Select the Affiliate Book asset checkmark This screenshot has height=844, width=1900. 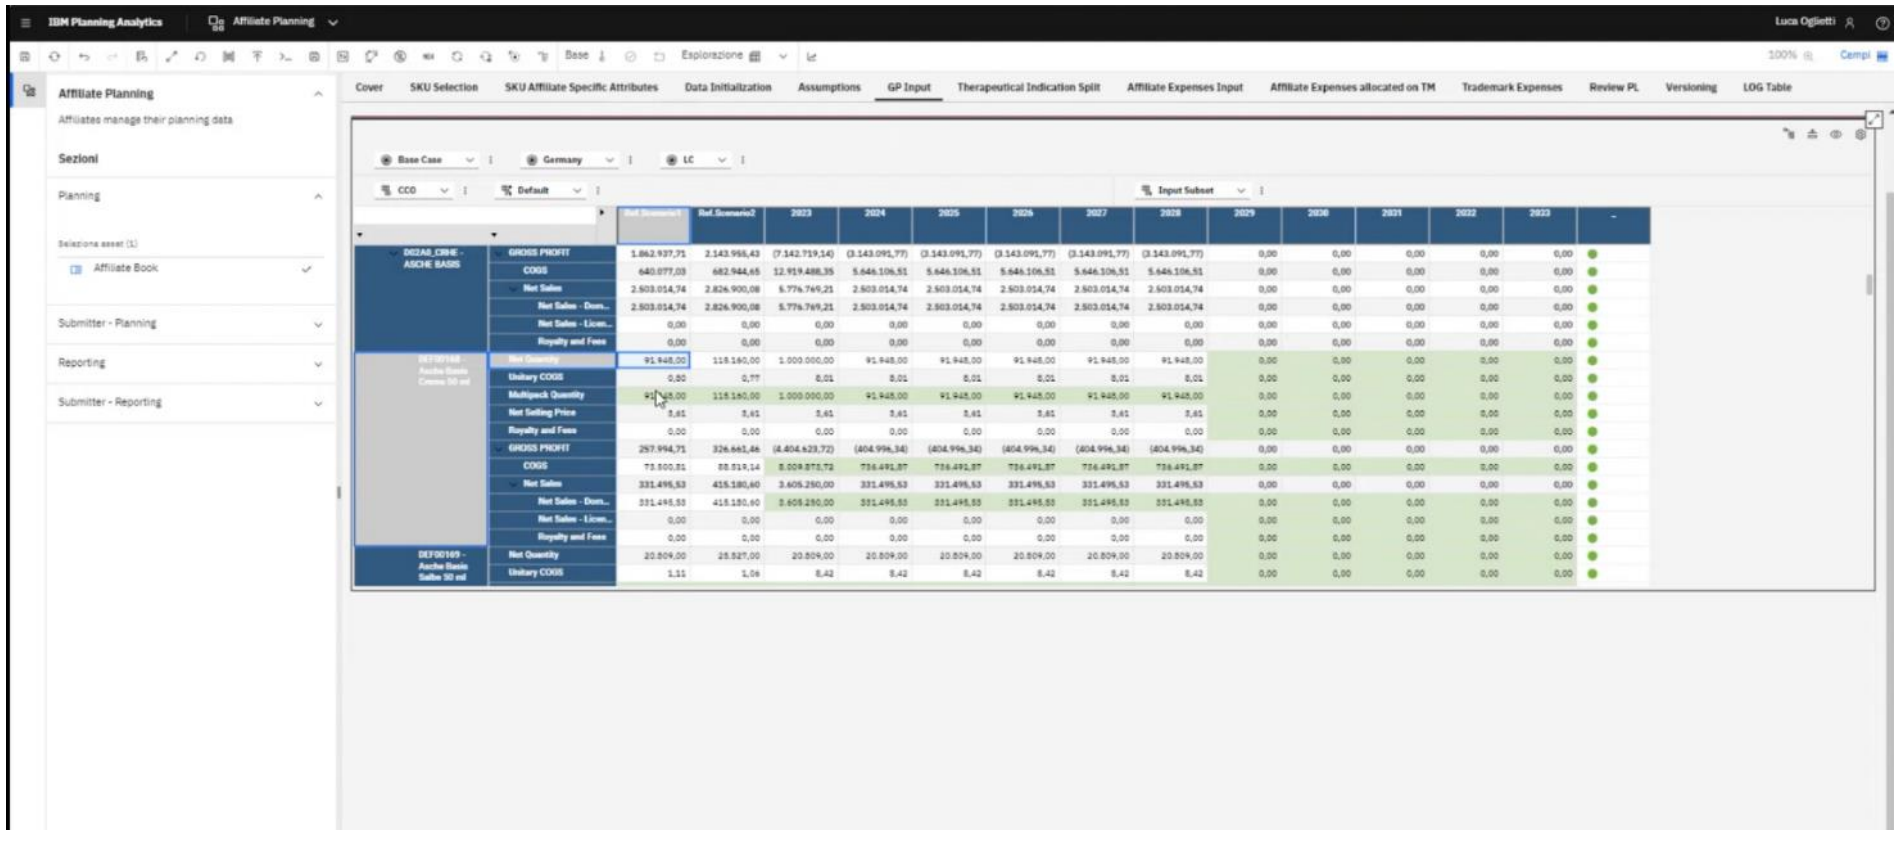pos(306,269)
